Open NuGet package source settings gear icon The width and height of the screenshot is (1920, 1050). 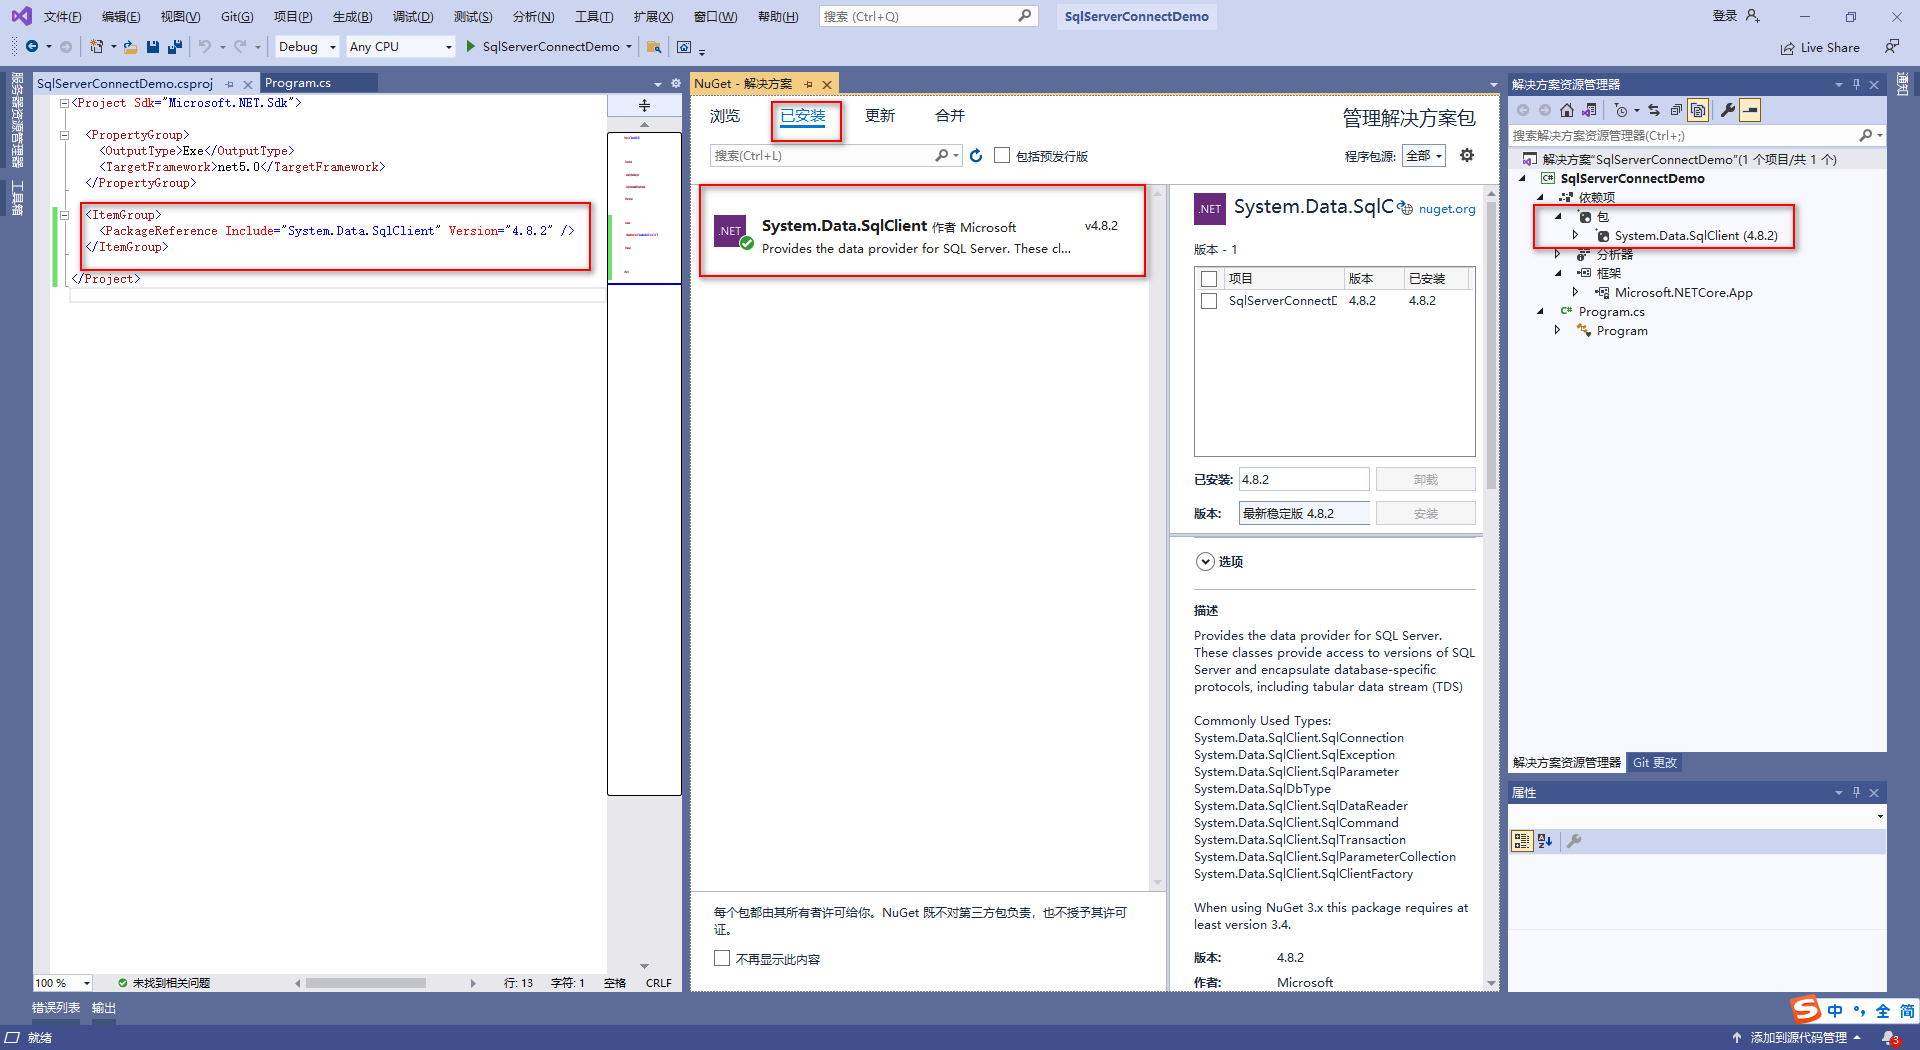1466,155
